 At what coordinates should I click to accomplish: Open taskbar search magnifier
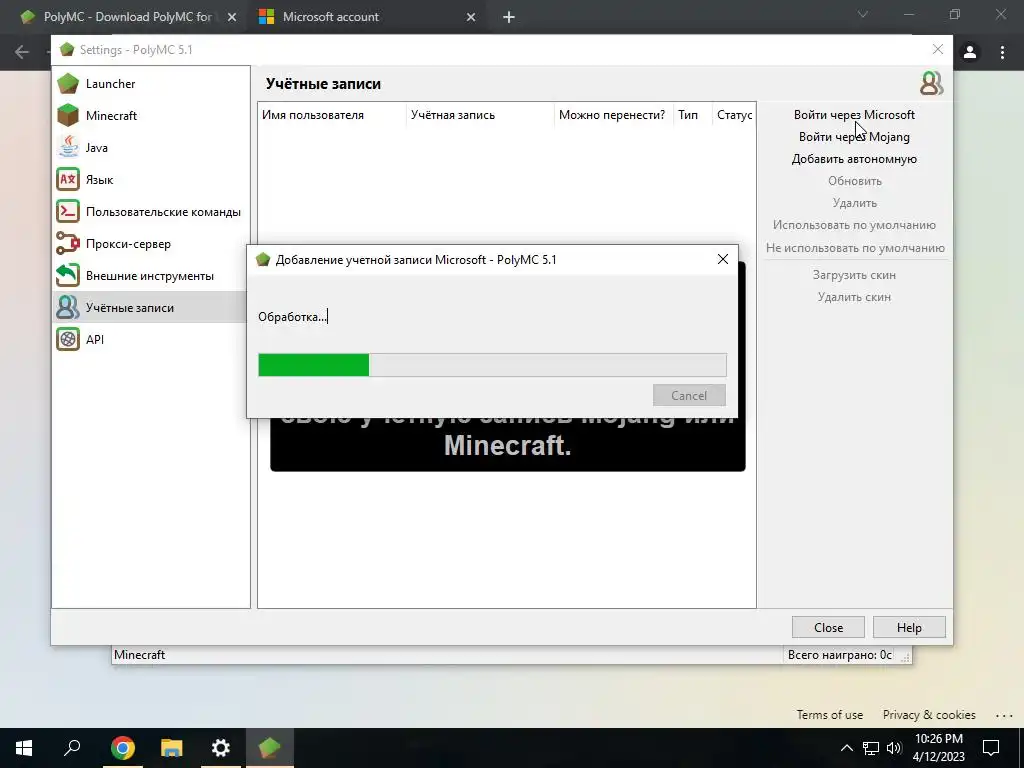point(72,748)
